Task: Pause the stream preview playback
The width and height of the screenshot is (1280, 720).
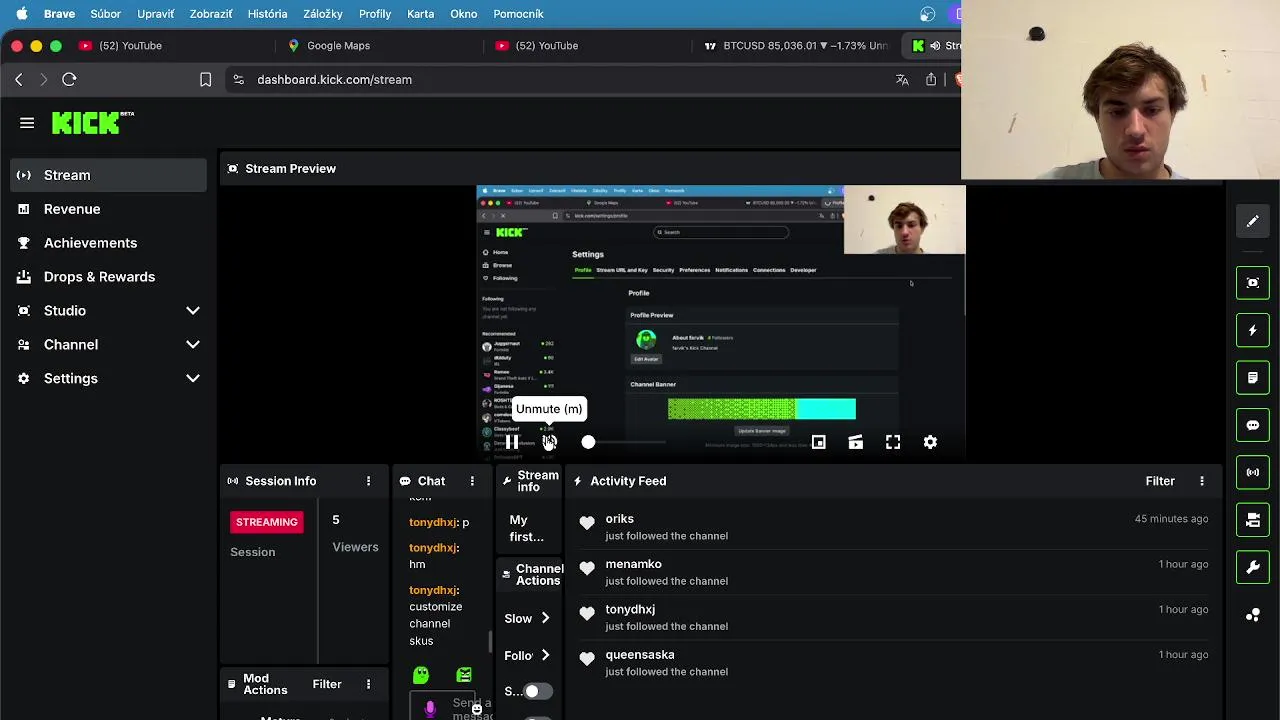Action: (x=512, y=442)
